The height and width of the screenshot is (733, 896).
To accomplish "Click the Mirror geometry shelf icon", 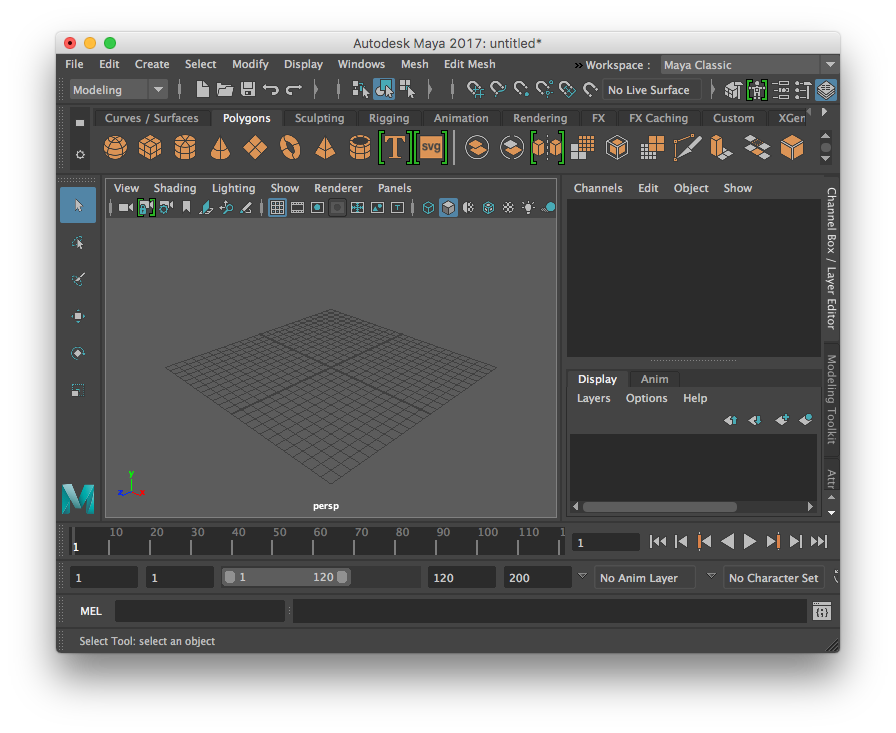I will [x=547, y=147].
